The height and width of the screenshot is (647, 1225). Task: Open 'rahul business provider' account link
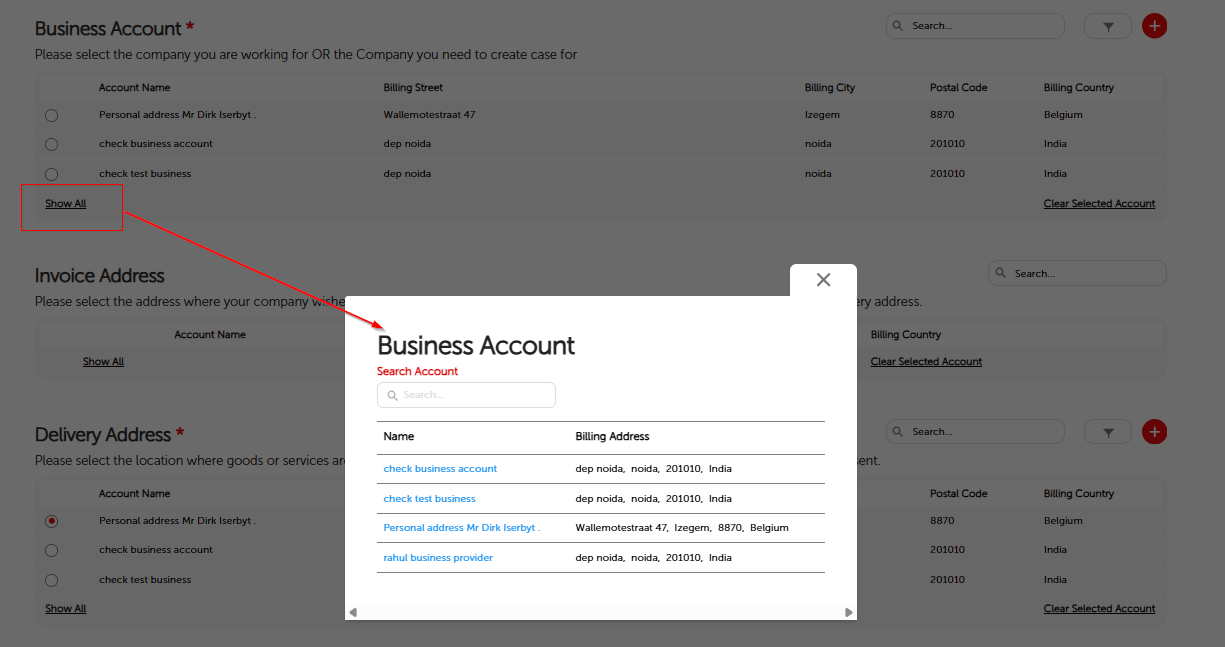coord(438,558)
